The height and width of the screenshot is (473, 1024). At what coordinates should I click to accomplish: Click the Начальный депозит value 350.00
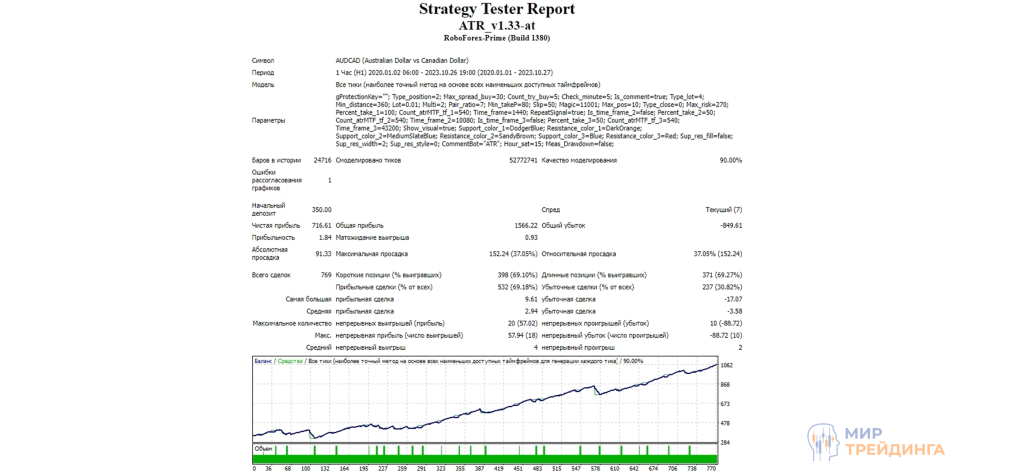(320, 209)
